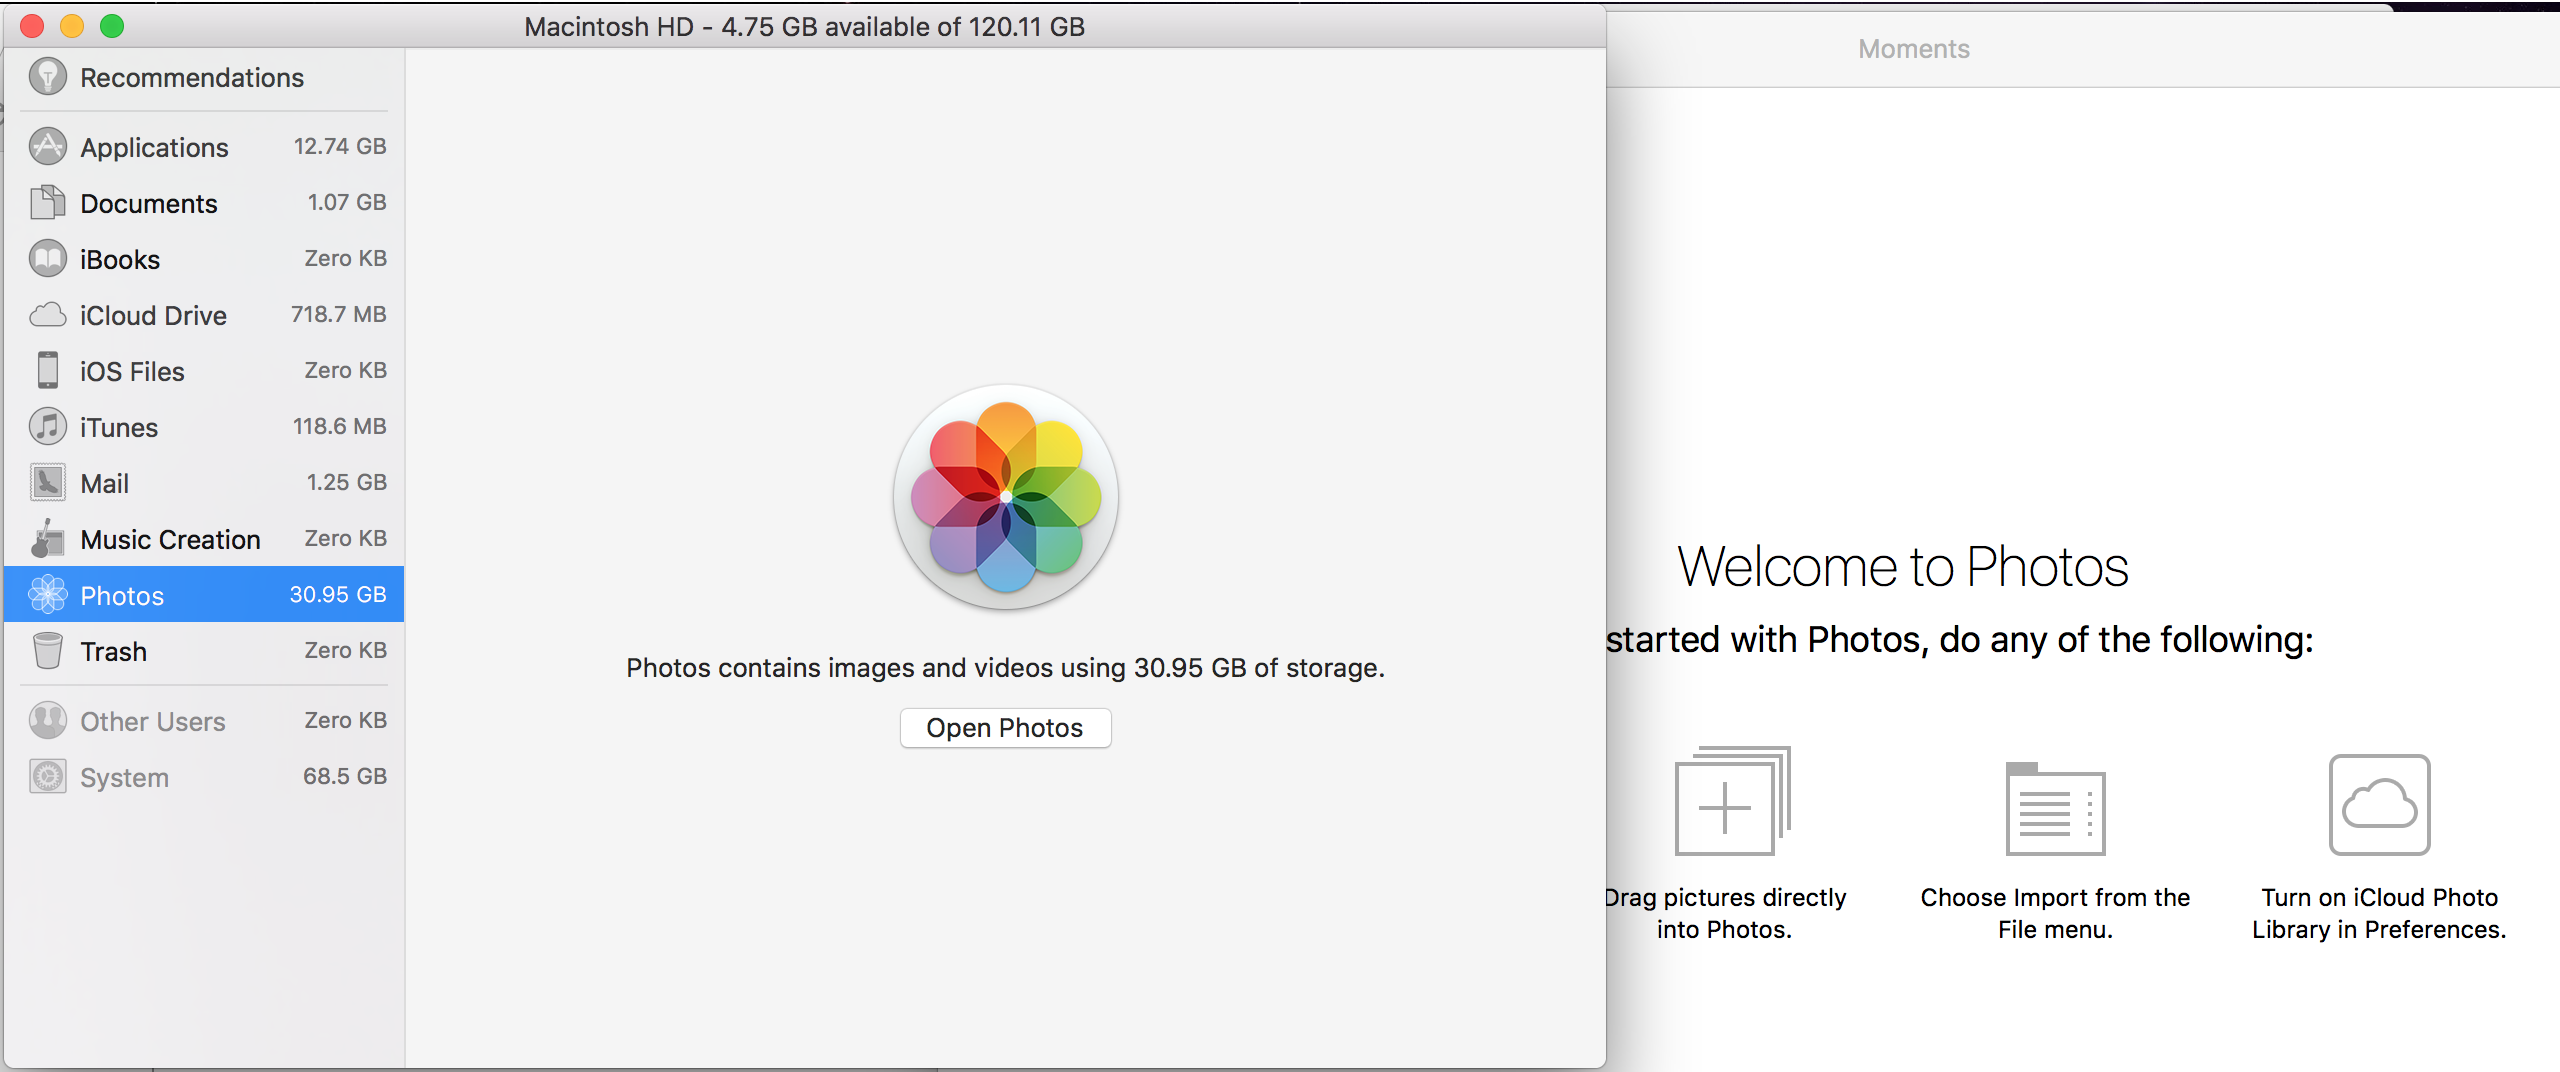Image resolution: width=2560 pixels, height=1072 pixels.
Task: Click the Trash bin icon
Action: (x=48, y=651)
